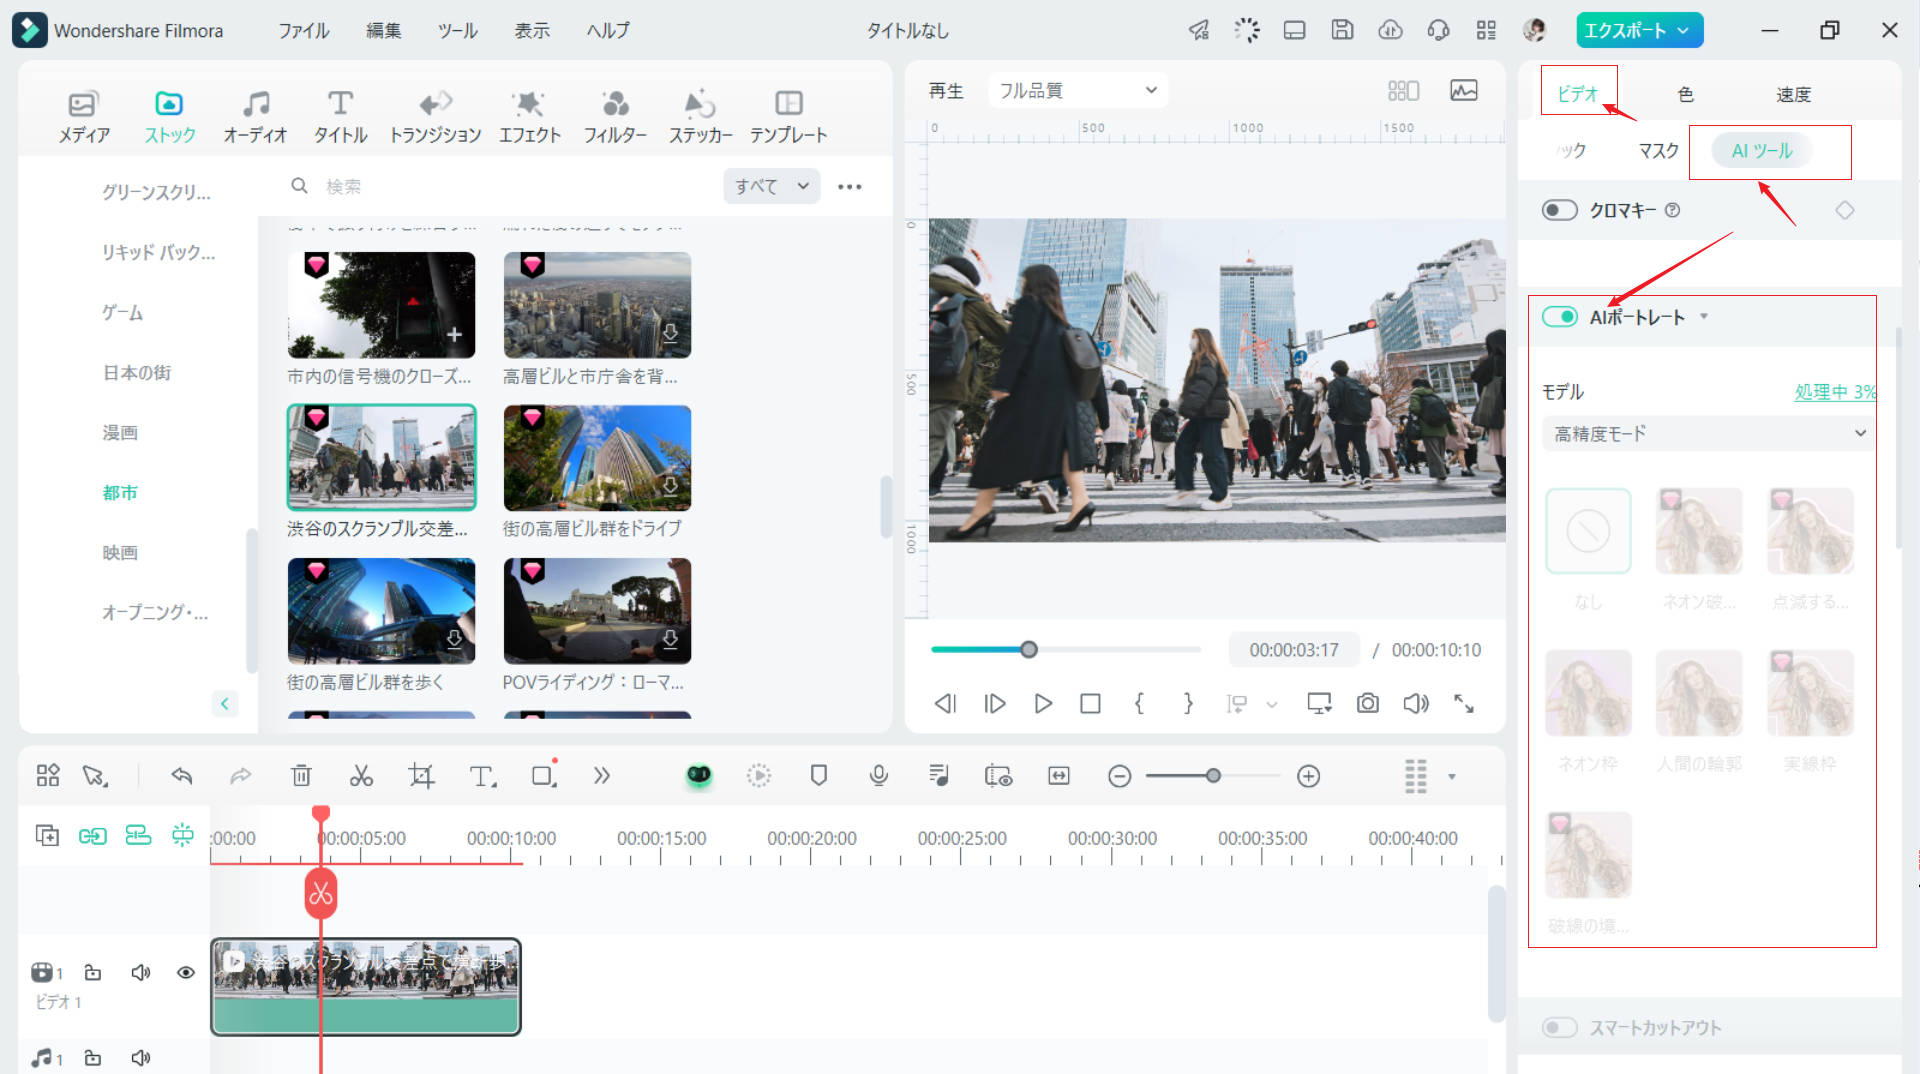Open the Transitions (トランジション) tab
1920x1074 pixels.
pos(435,116)
